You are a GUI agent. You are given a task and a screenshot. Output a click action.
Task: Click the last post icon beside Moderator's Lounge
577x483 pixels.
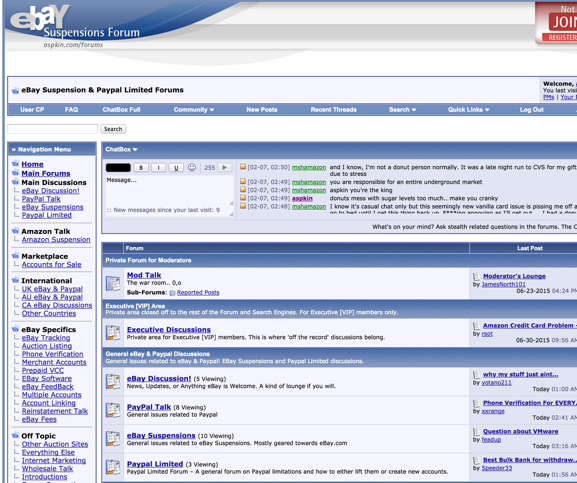(477, 277)
